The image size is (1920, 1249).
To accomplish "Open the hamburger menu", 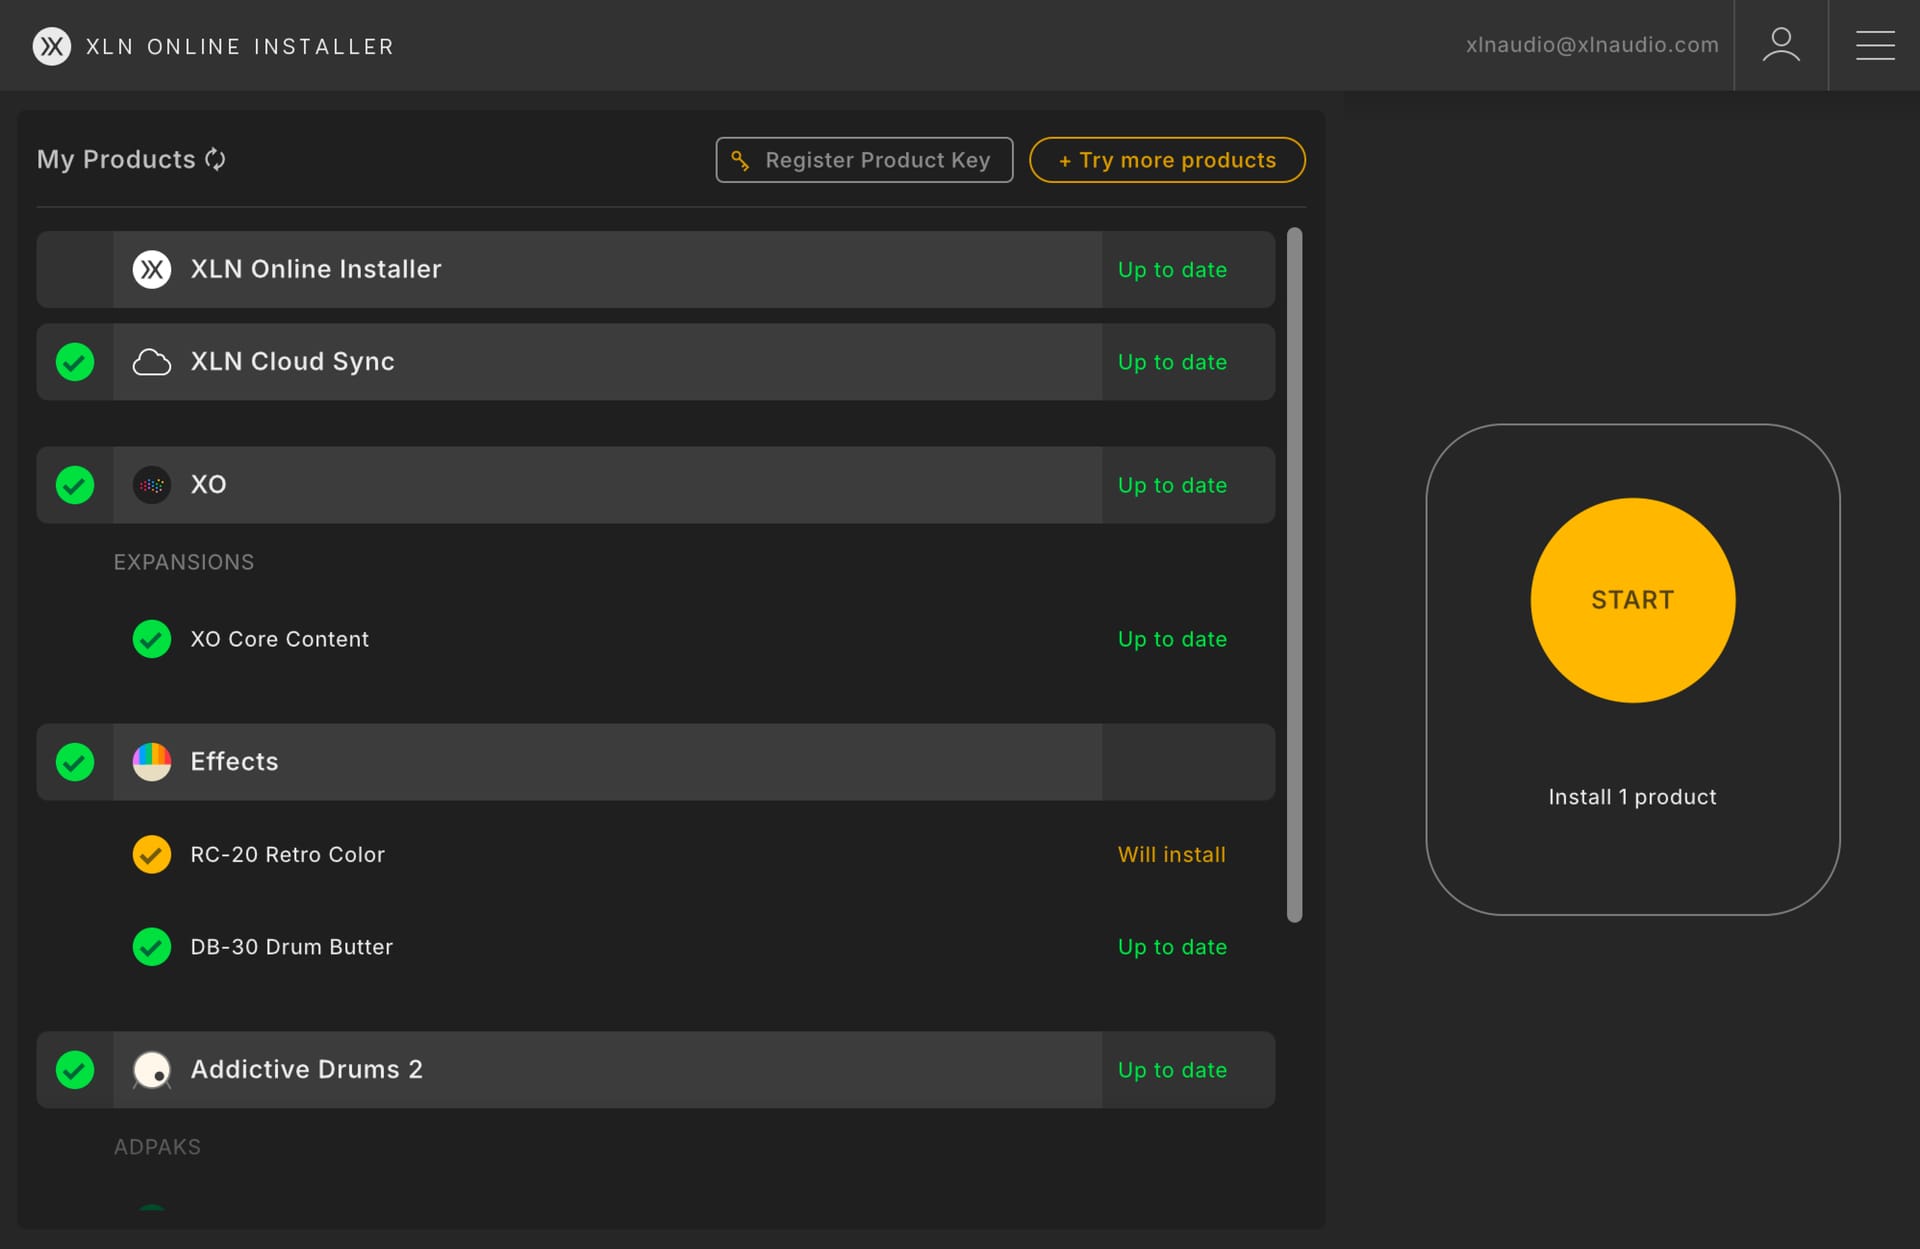I will point(1875,45).
